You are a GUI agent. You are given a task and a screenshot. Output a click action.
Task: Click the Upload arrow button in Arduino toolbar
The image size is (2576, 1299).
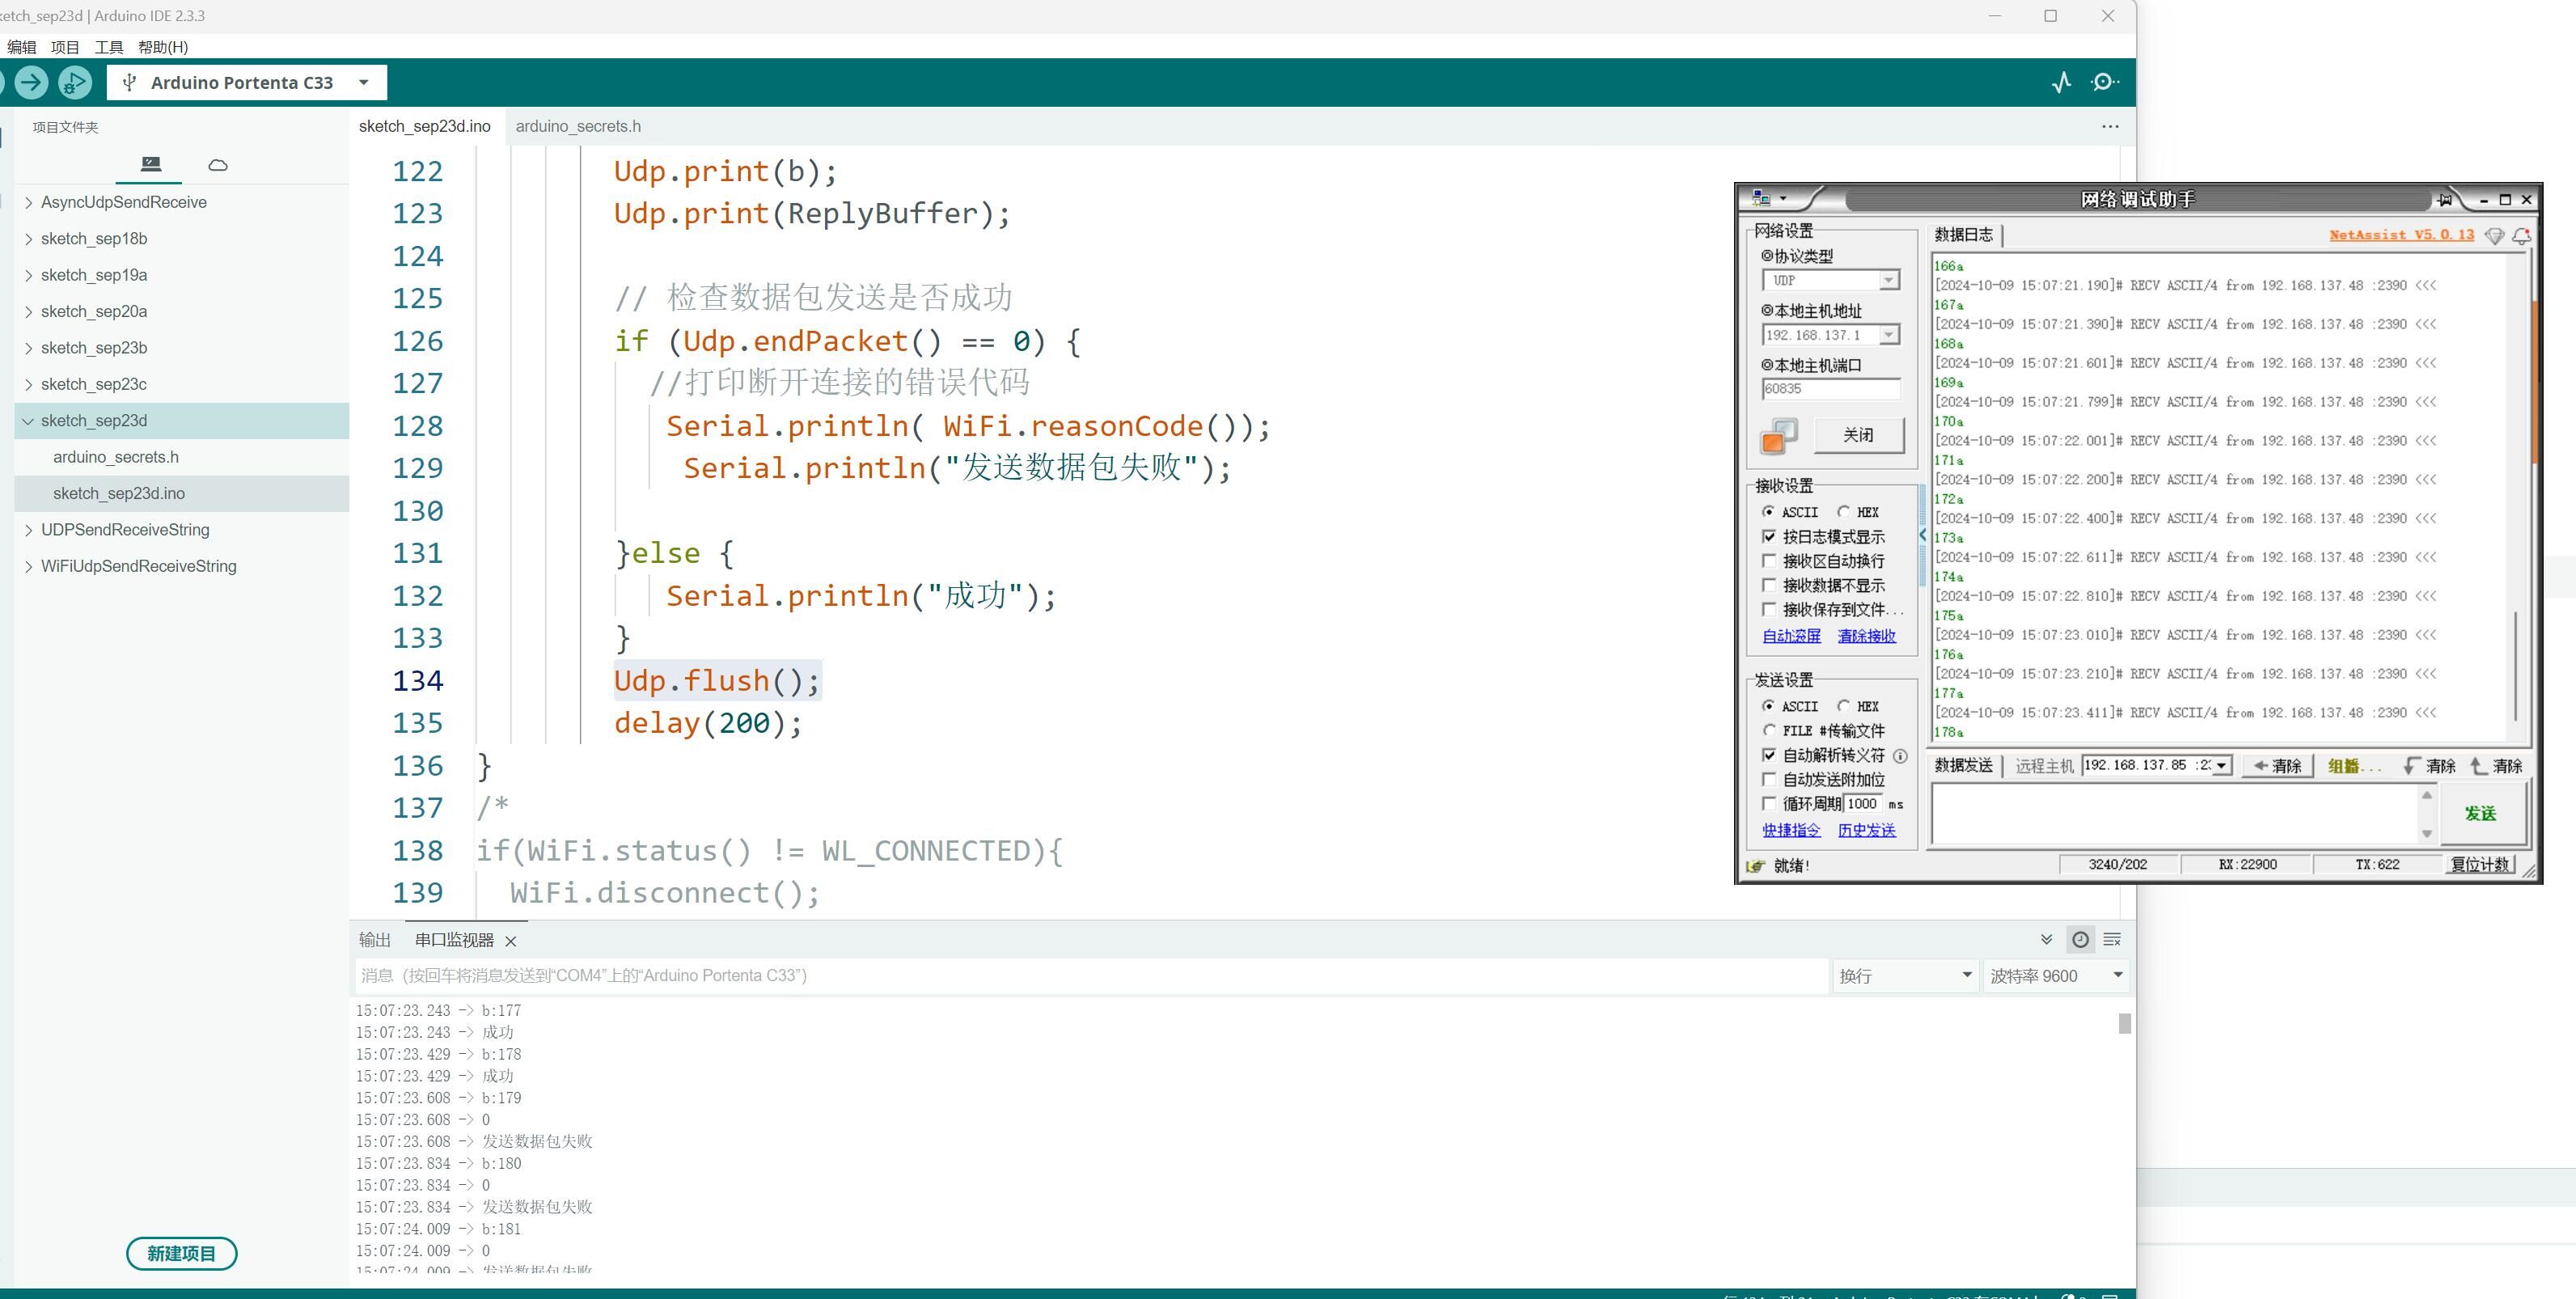coord(31,82)
